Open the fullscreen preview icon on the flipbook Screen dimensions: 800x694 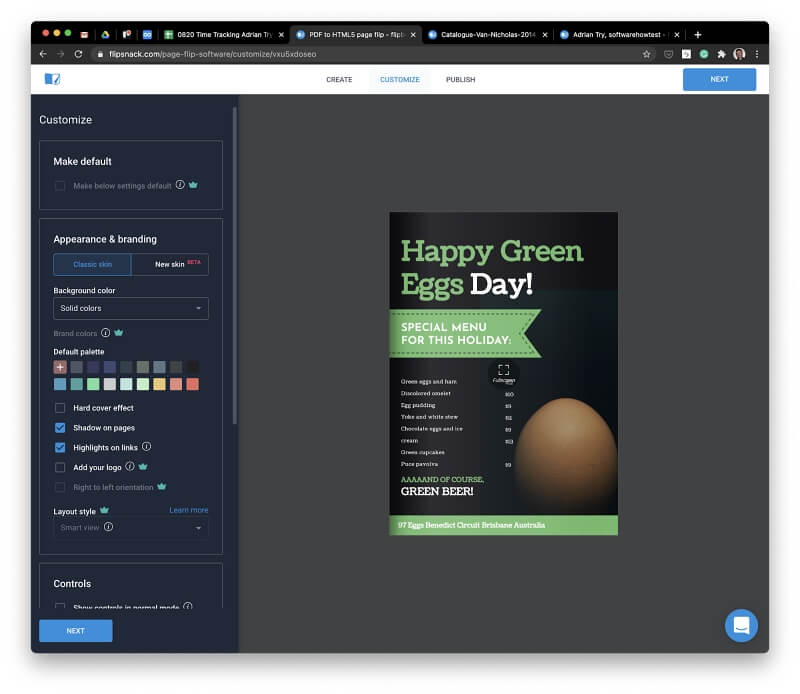503,370
